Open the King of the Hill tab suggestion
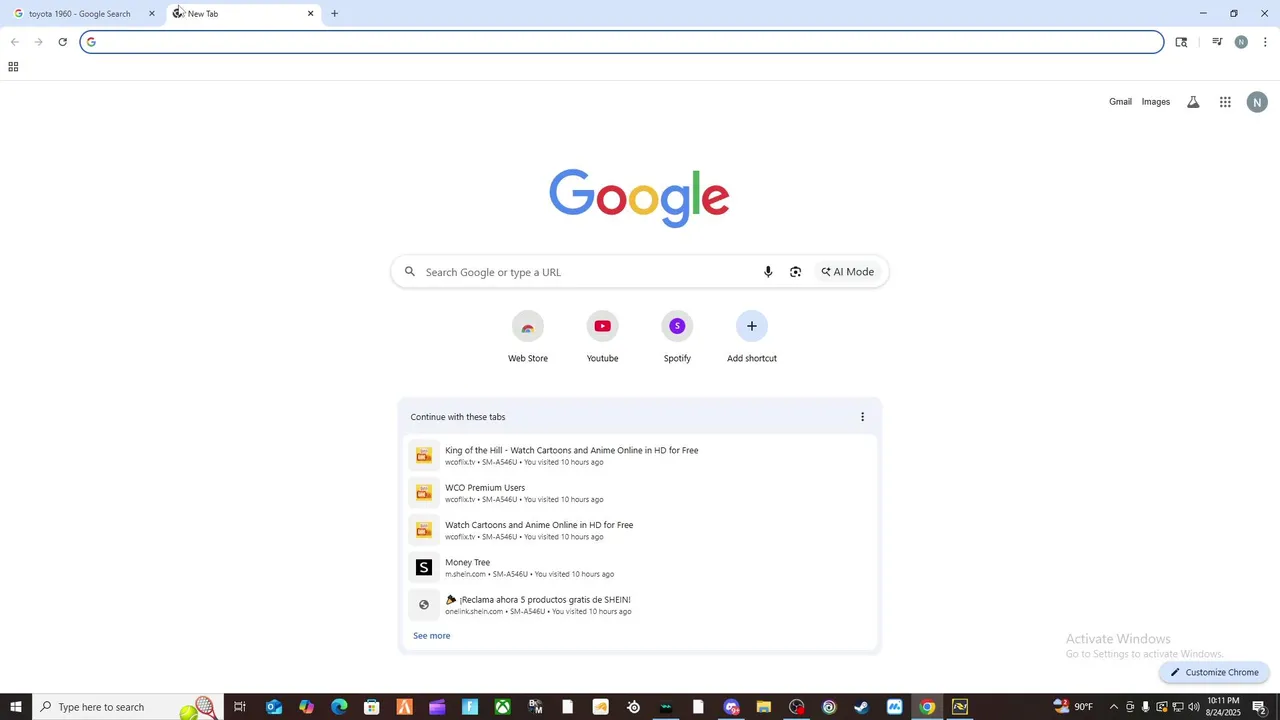1280x720 pixels. click(640, 456)
